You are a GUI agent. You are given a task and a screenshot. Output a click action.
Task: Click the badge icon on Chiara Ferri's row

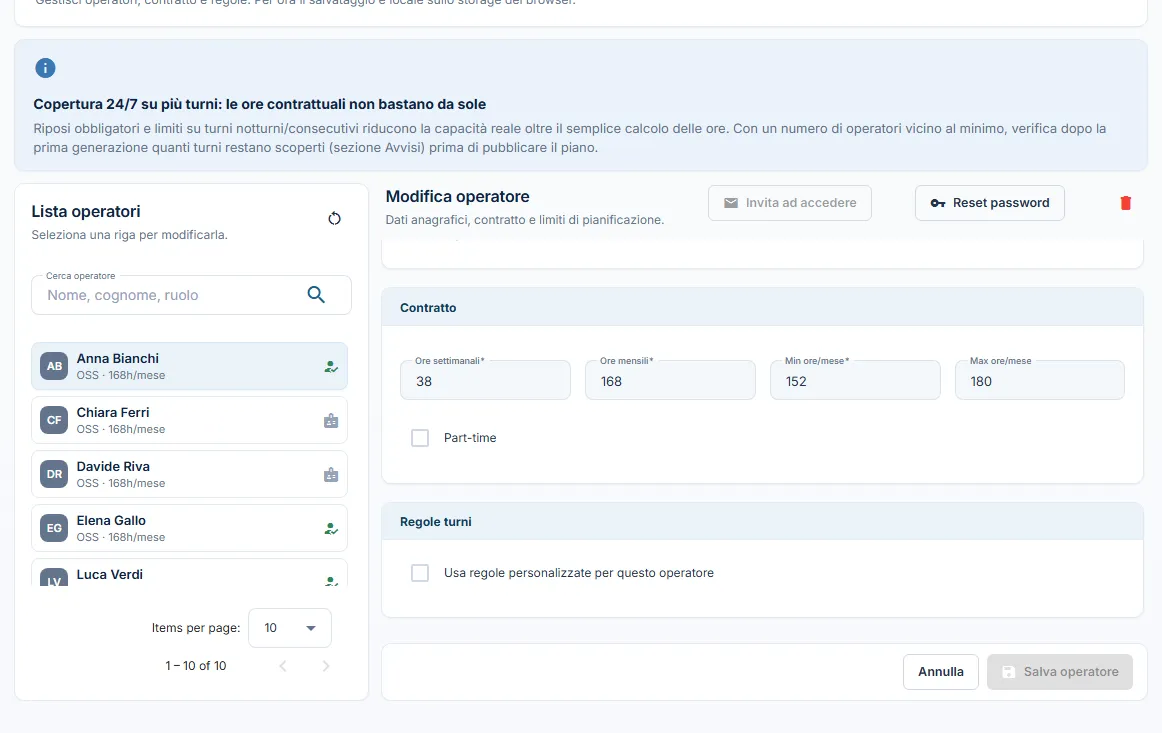point(331,421)
